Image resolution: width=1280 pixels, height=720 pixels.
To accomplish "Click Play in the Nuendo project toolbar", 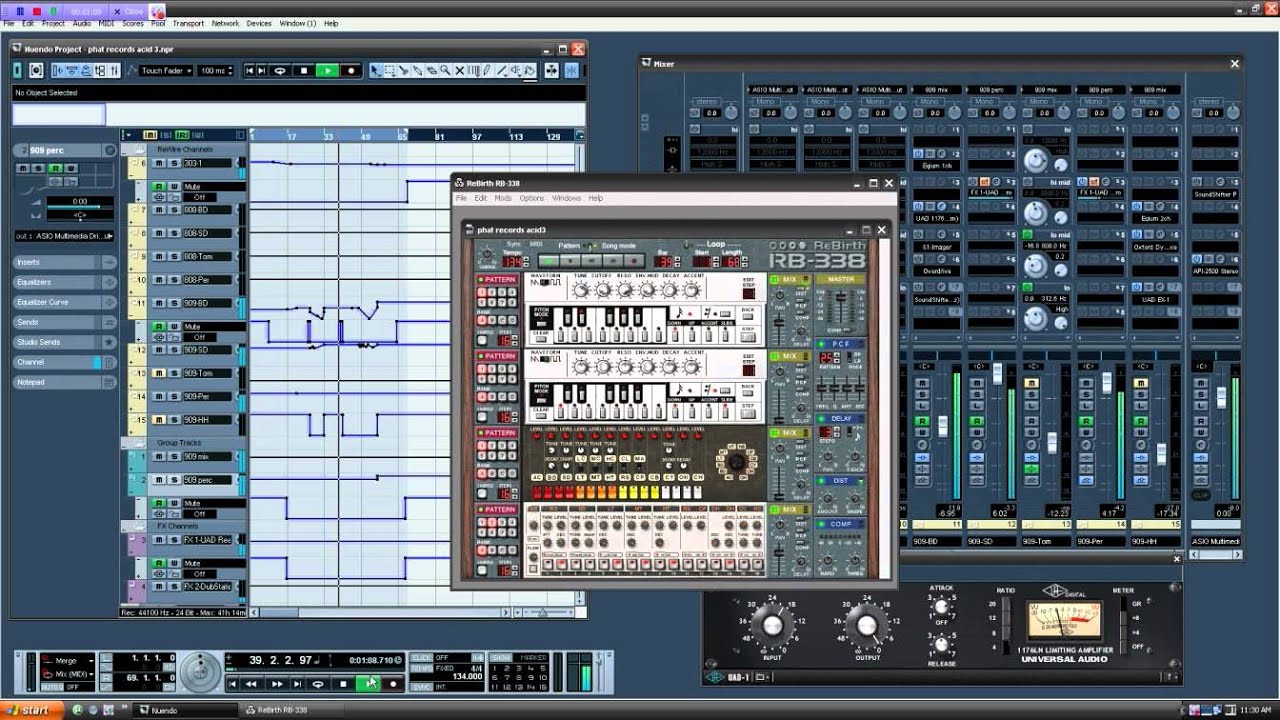I will [x=327, y=71].
